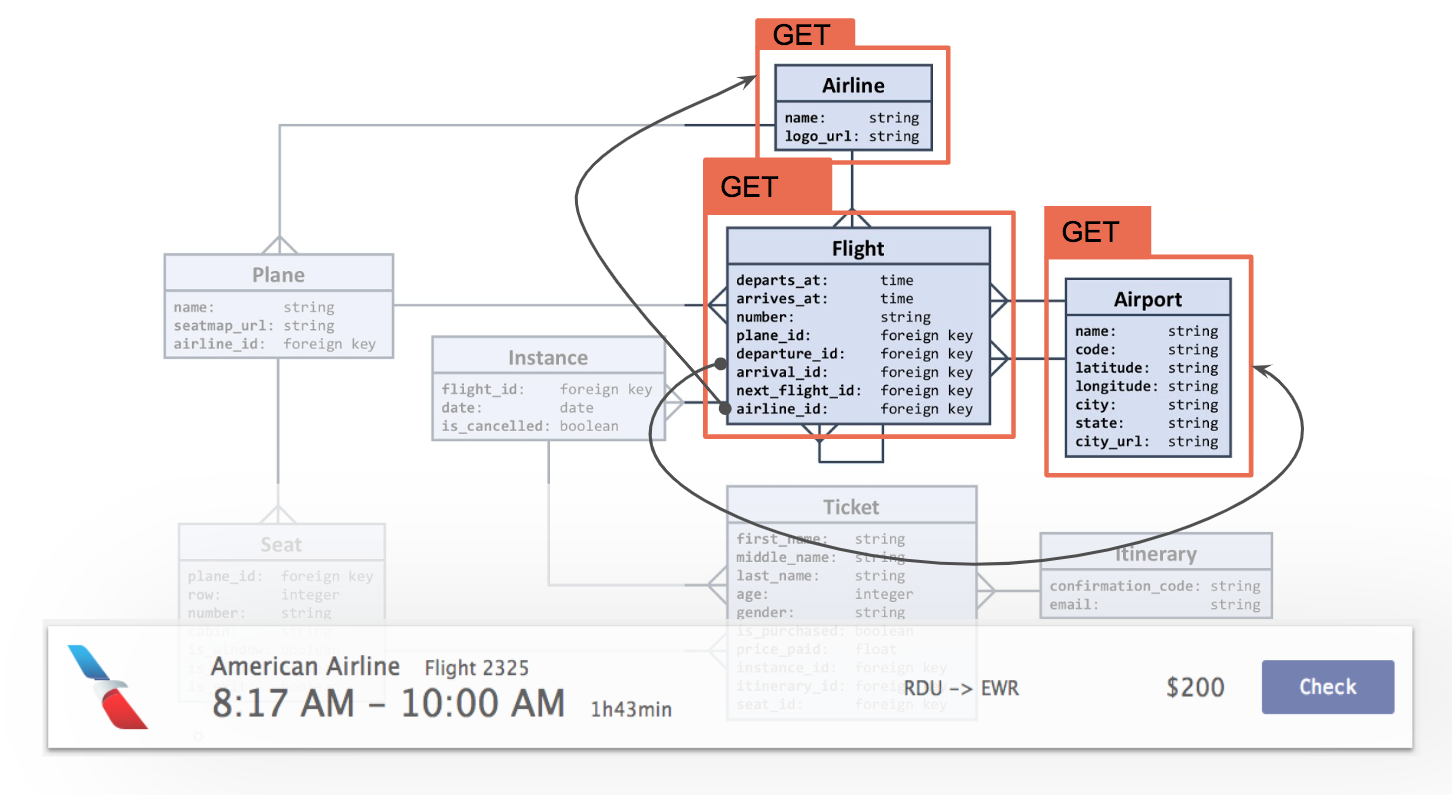
Task: Click the Check button on the flight card
Action: (x=1327, y=687)
